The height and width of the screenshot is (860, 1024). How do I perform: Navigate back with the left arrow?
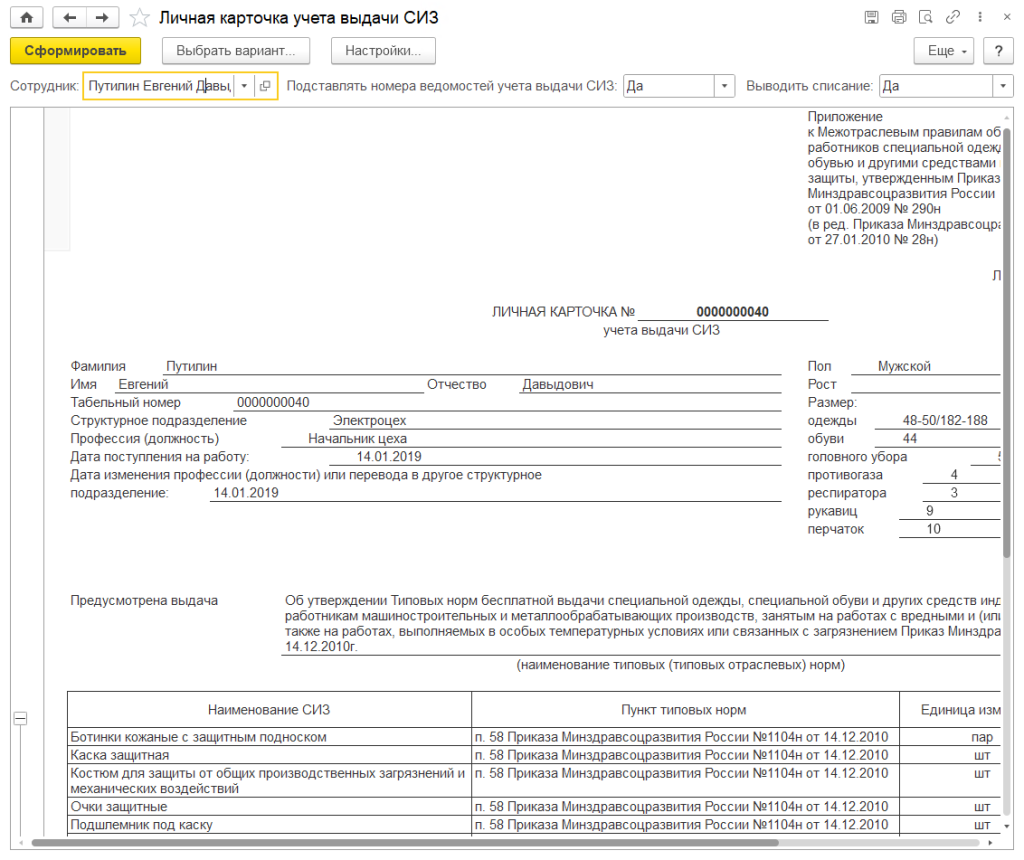pos(69,18)
